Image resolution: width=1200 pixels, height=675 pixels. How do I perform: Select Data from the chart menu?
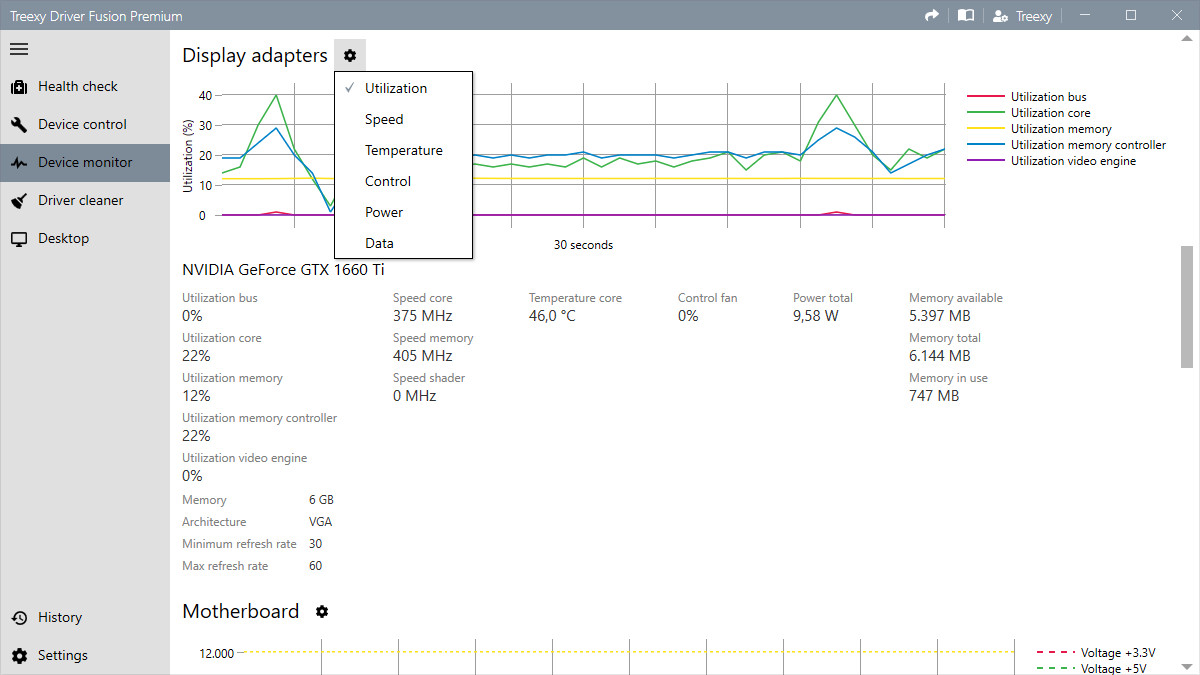point(379,243)
